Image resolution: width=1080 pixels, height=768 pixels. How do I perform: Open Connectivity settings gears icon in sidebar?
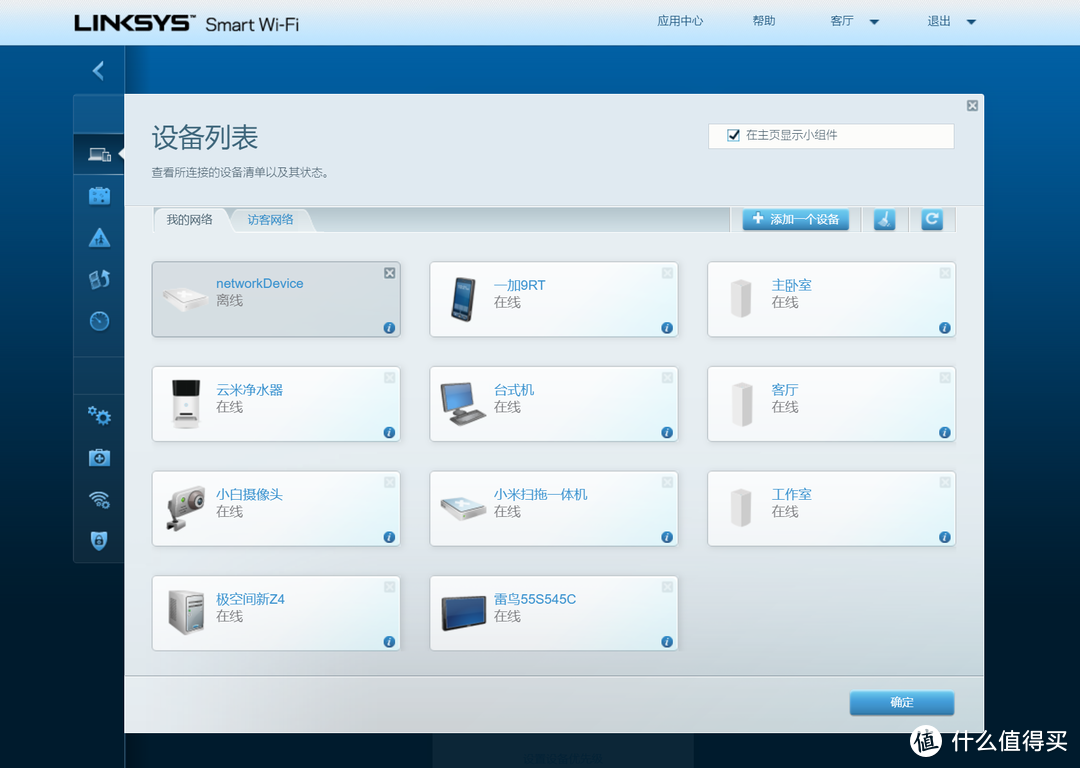pyautogui.click(x=99, y=416)
